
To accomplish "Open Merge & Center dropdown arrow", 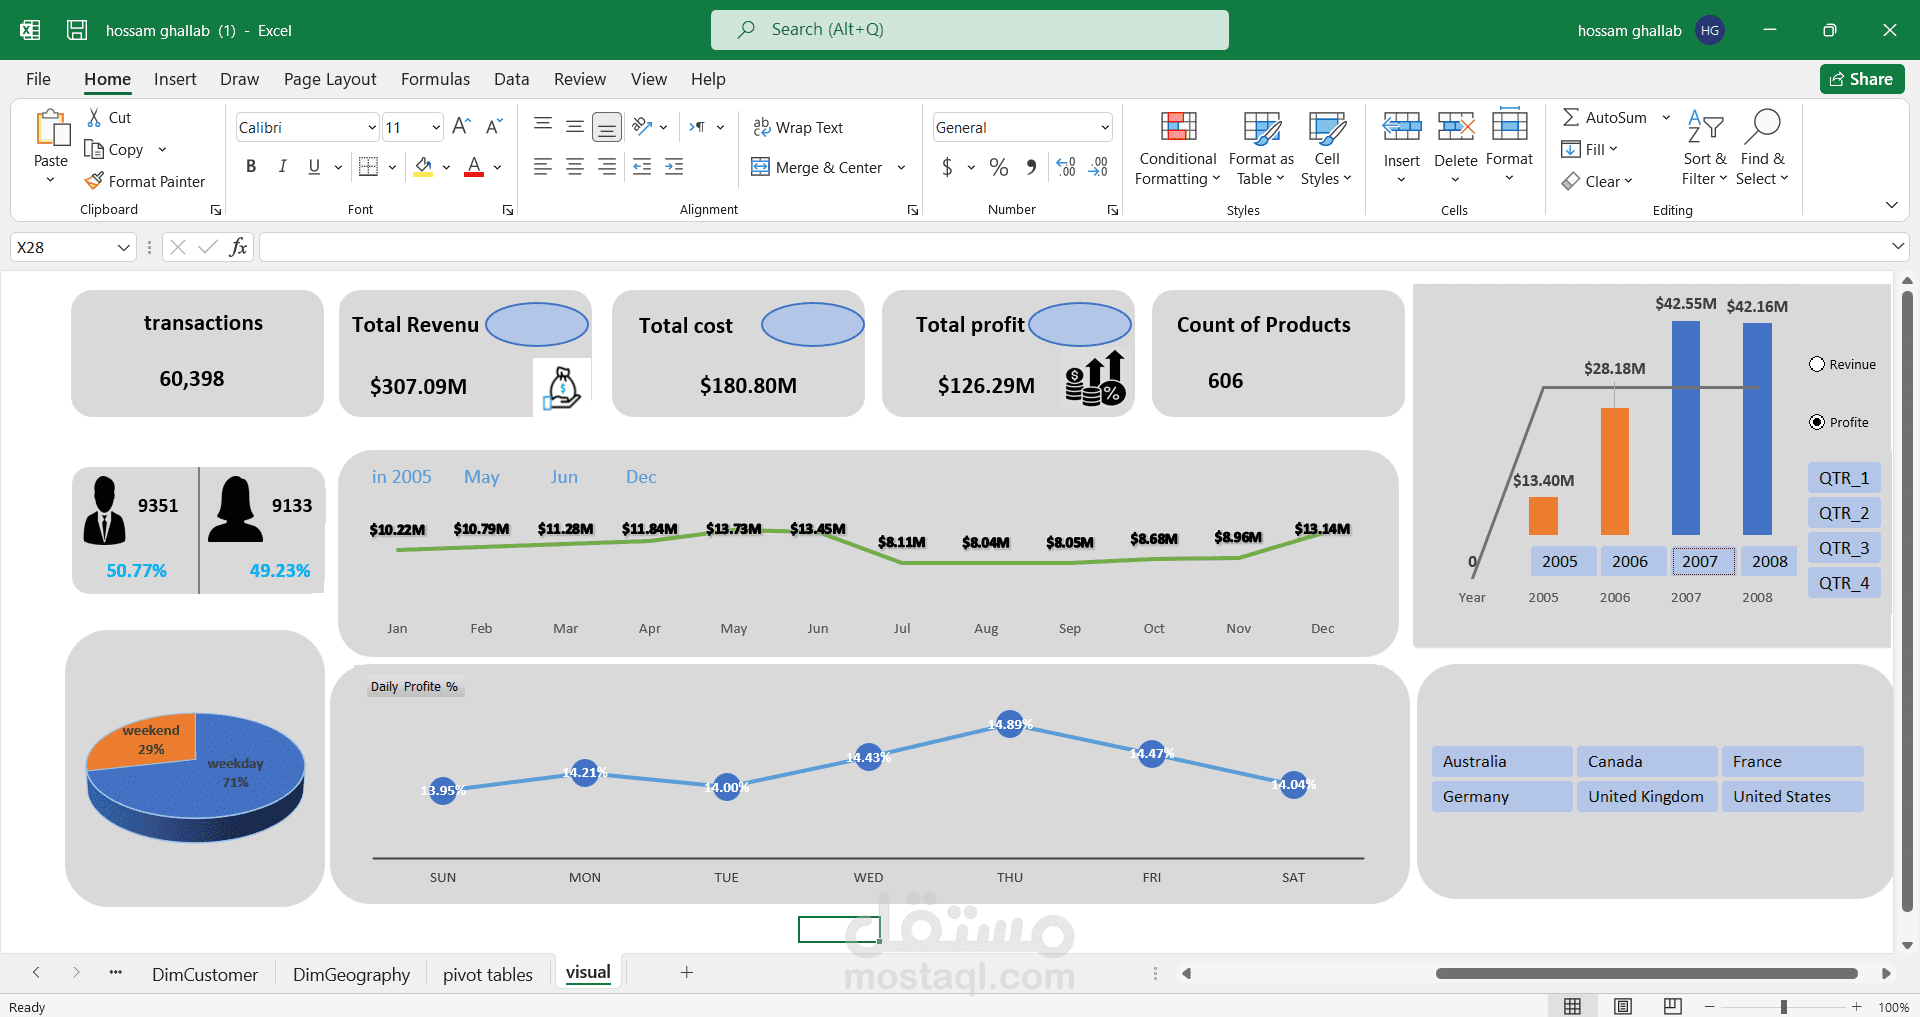I will pyautogui.click(x=901, y=167).
